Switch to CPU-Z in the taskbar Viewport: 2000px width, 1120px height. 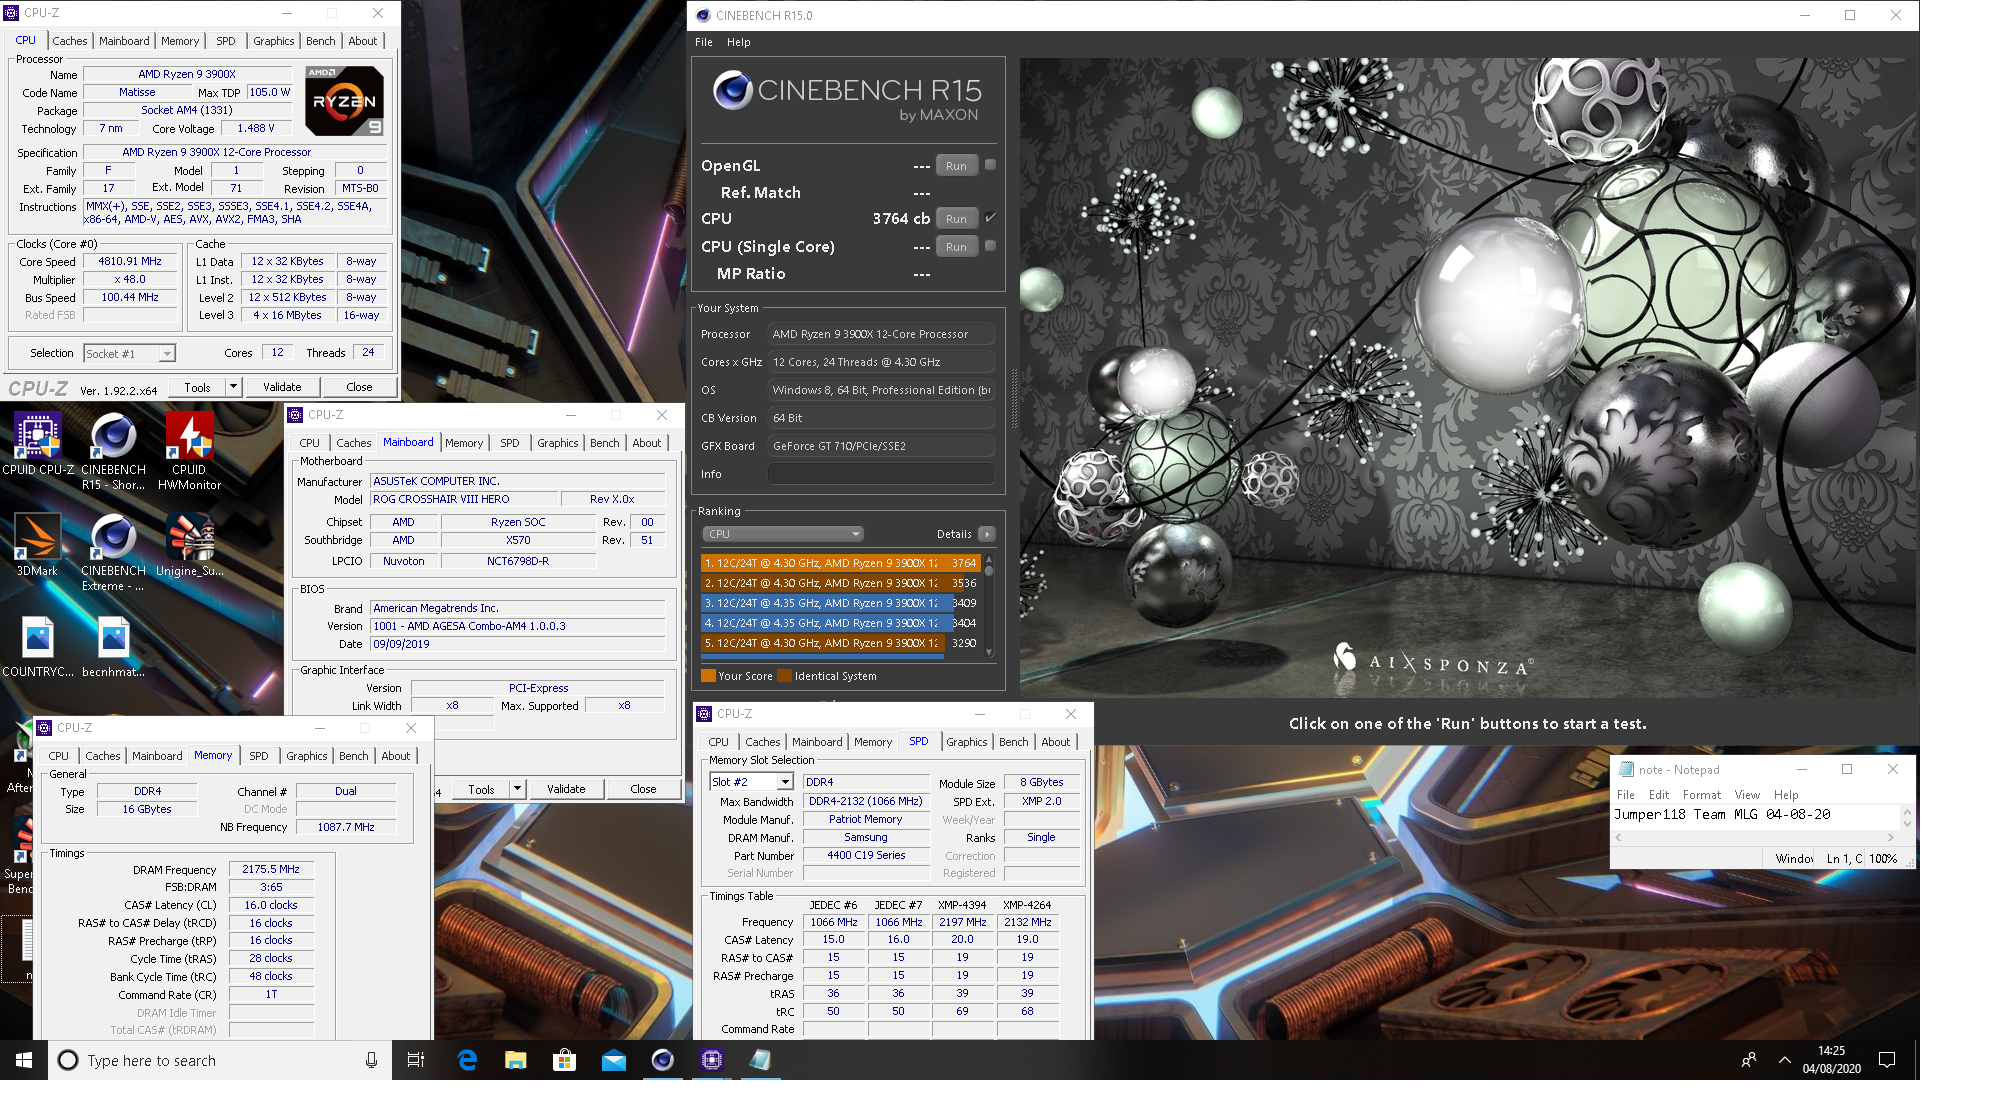[x=711, y=1060]
